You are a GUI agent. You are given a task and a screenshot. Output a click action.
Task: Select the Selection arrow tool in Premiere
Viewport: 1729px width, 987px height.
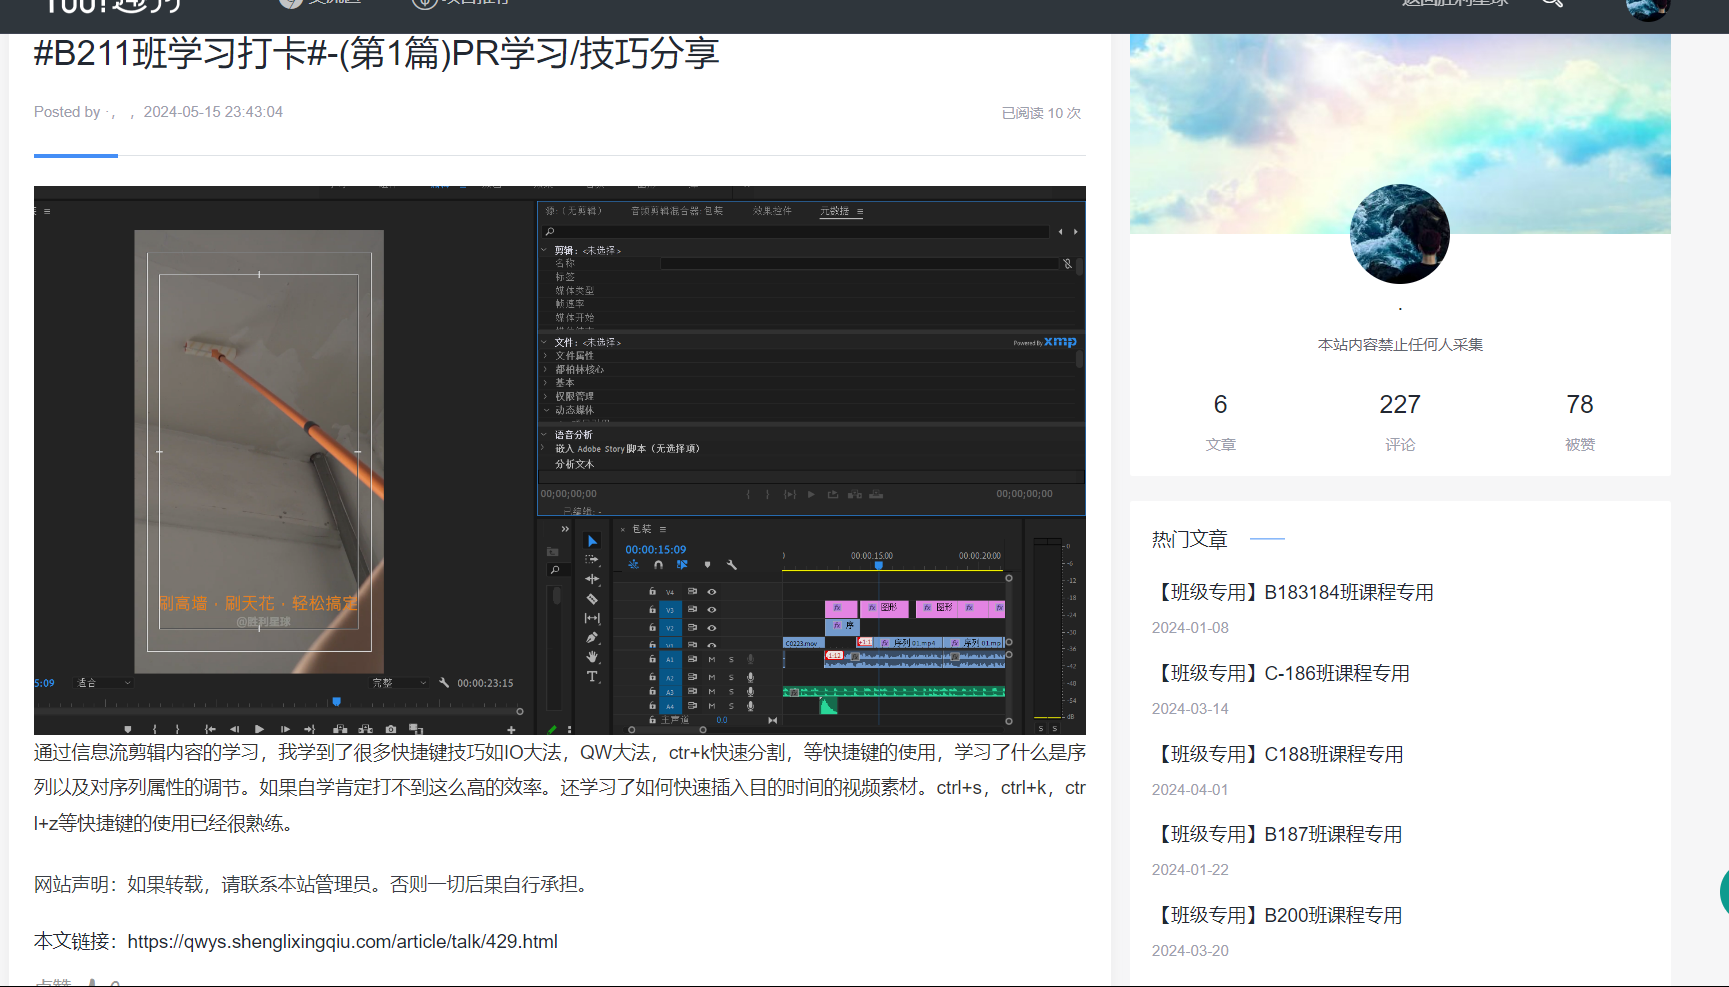(592, 541)
